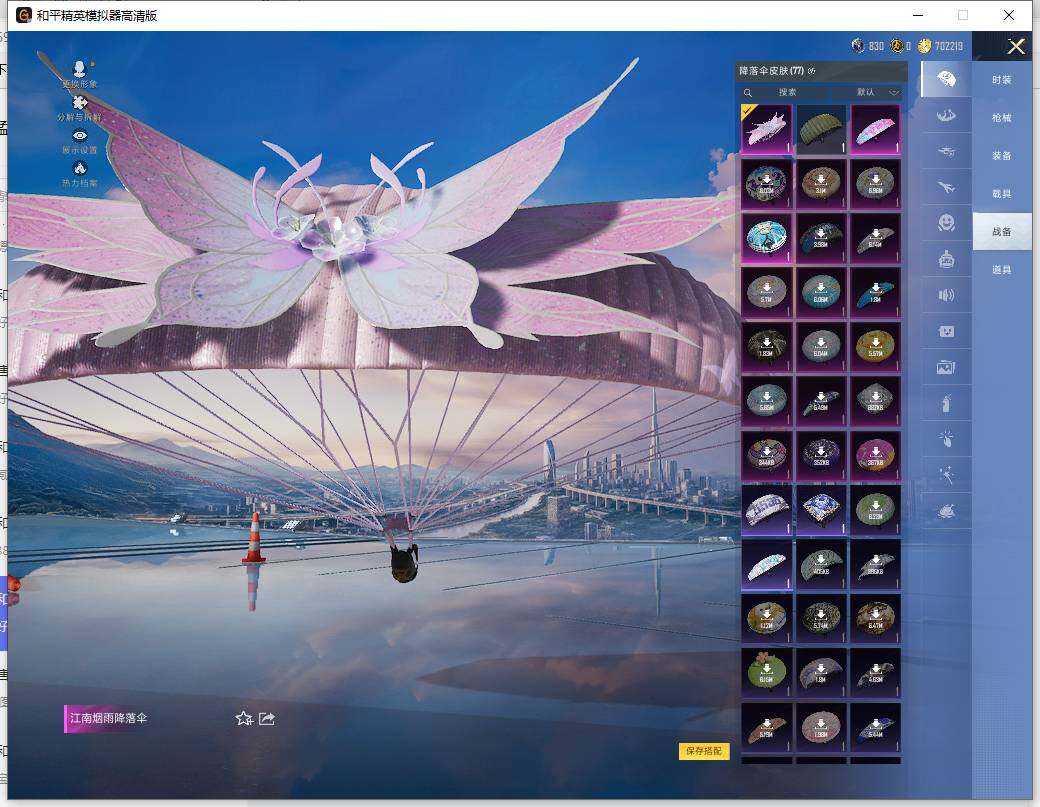Screen dimensions: 1040x807
Task: Download the 352KB dark starry parachute skin
Action: (821, 455)
